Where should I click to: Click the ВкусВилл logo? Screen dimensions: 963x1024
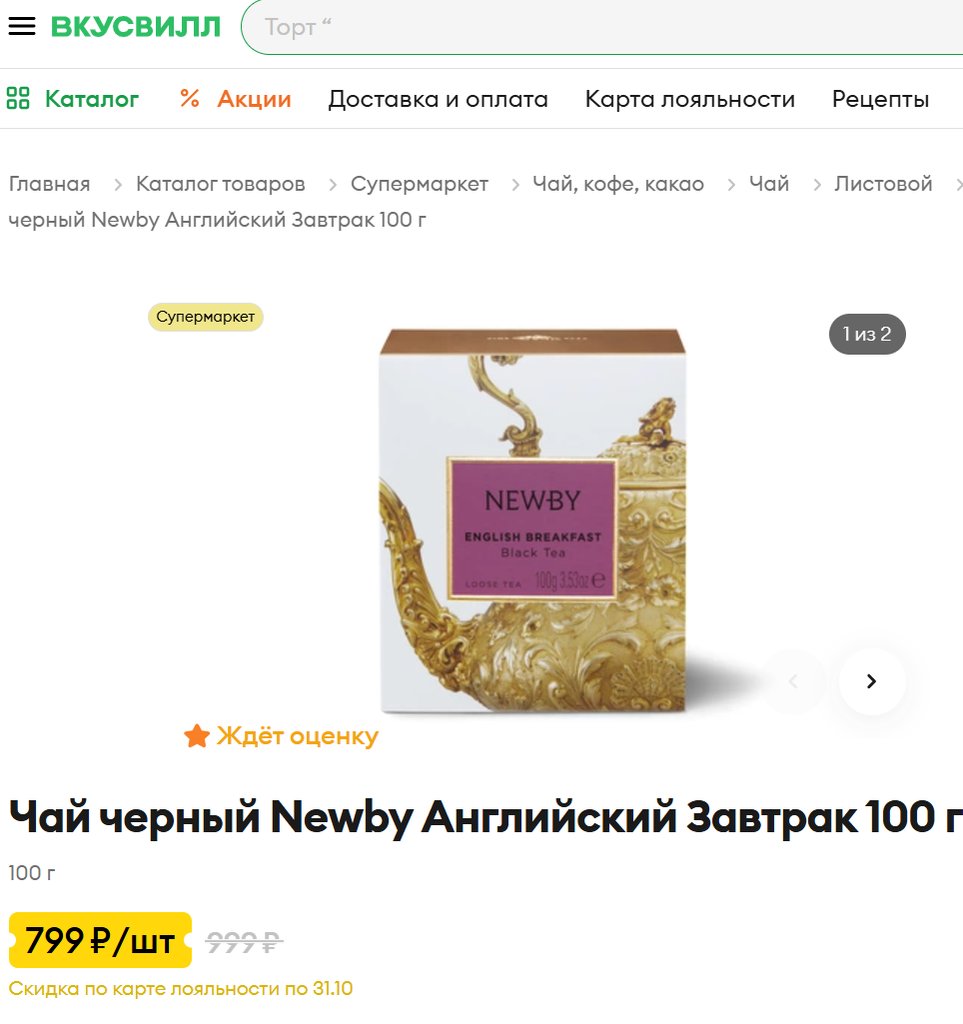[x=136, y=27]
